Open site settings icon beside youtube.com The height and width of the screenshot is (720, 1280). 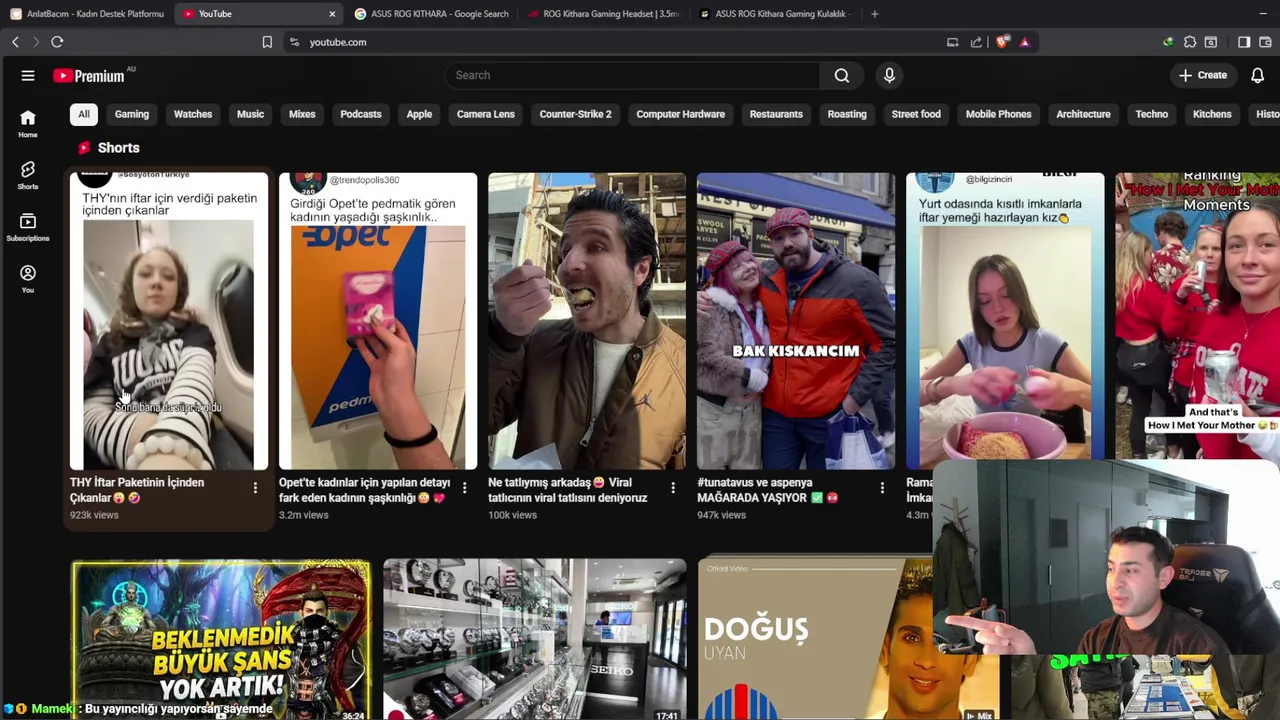point(294,42)
